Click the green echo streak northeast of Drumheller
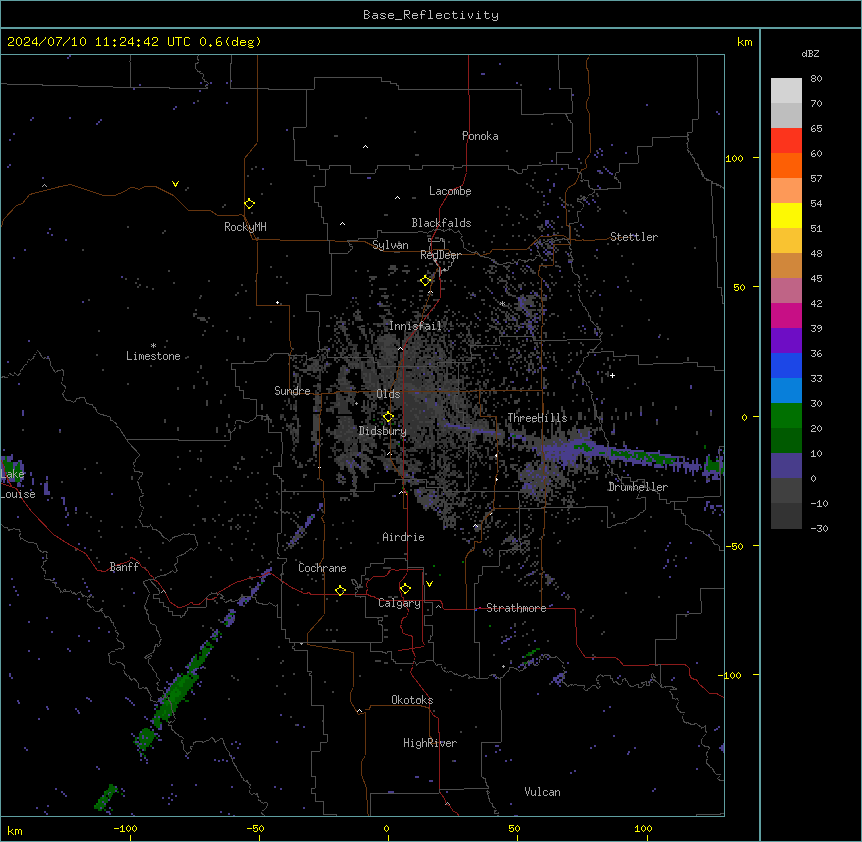 (x=643, y=455)
